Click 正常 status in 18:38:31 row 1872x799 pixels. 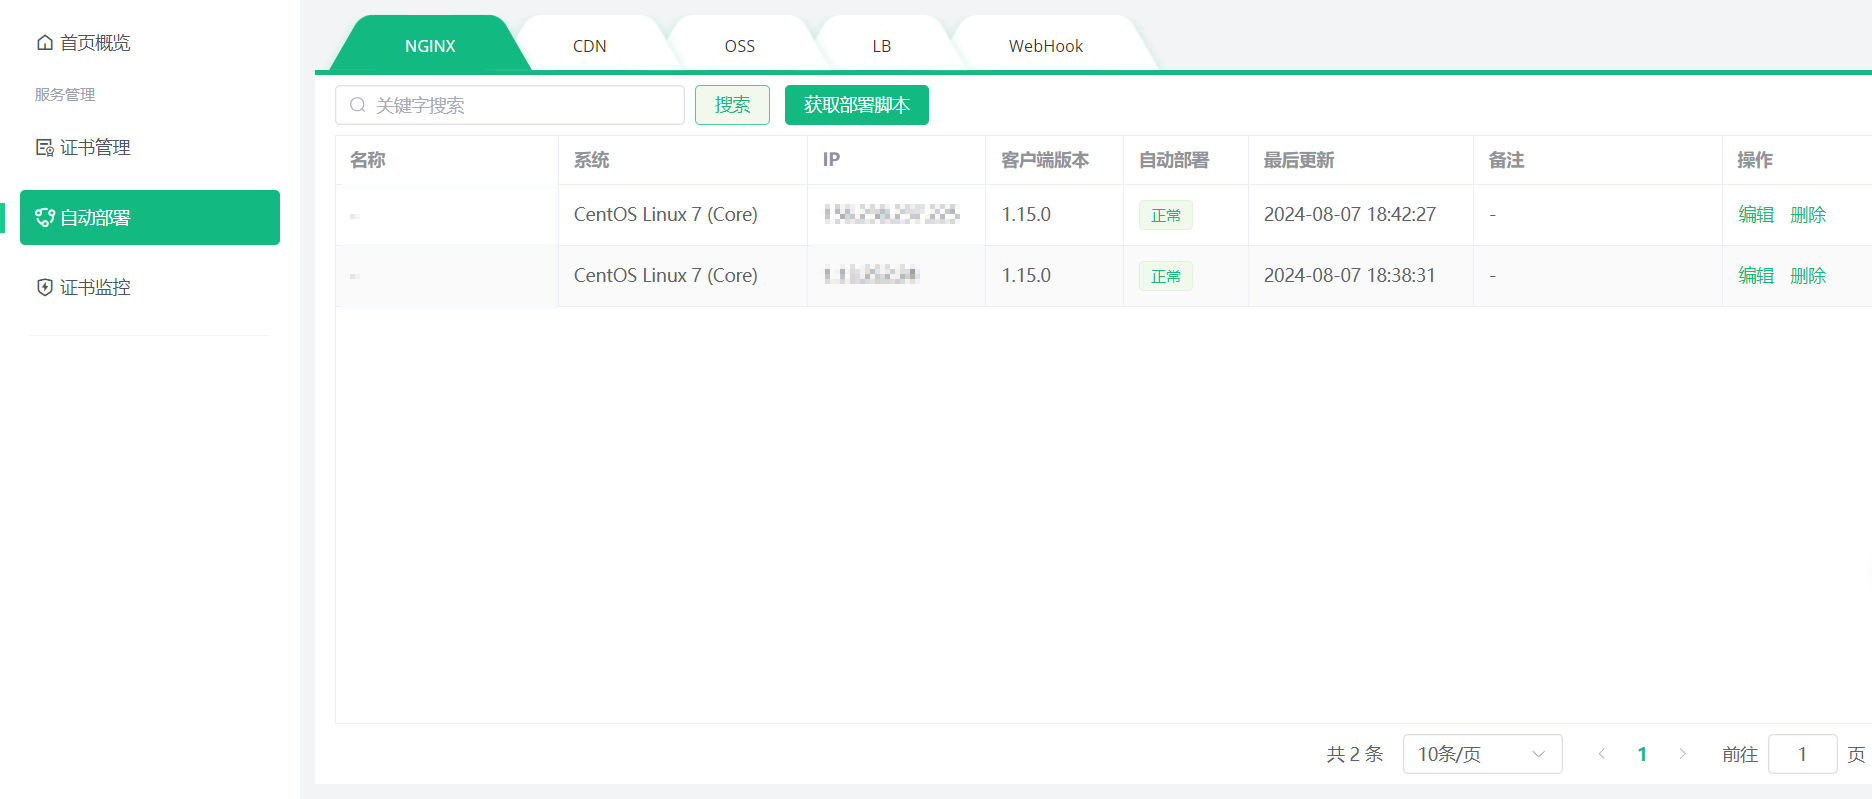[1166, 276]
